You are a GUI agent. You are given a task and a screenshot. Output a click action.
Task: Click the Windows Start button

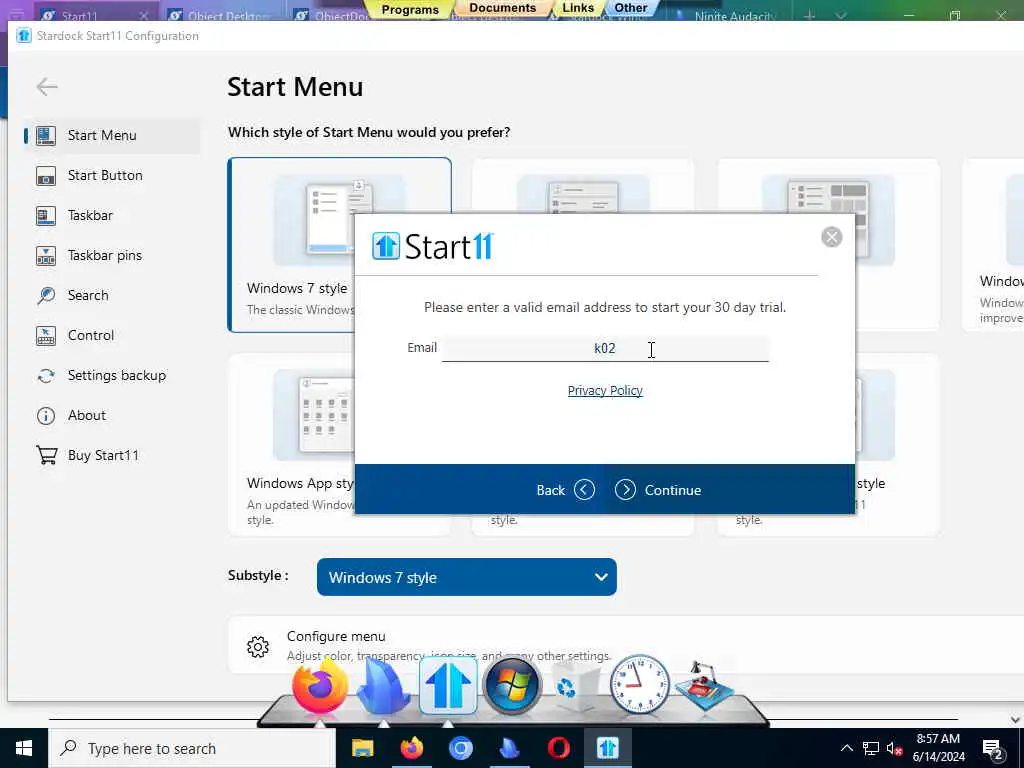(24, 748)
